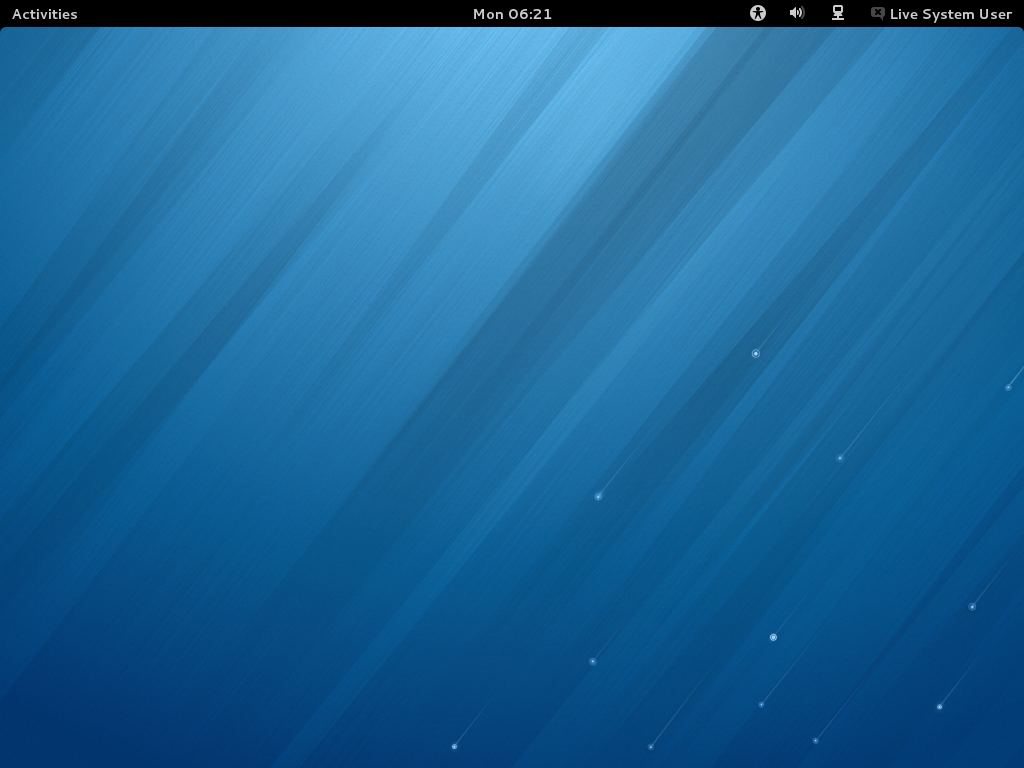Open the Universal Access menu icon
Image resolution: width=1024 pixels, height=768 pixels.
tap(758, 13)
